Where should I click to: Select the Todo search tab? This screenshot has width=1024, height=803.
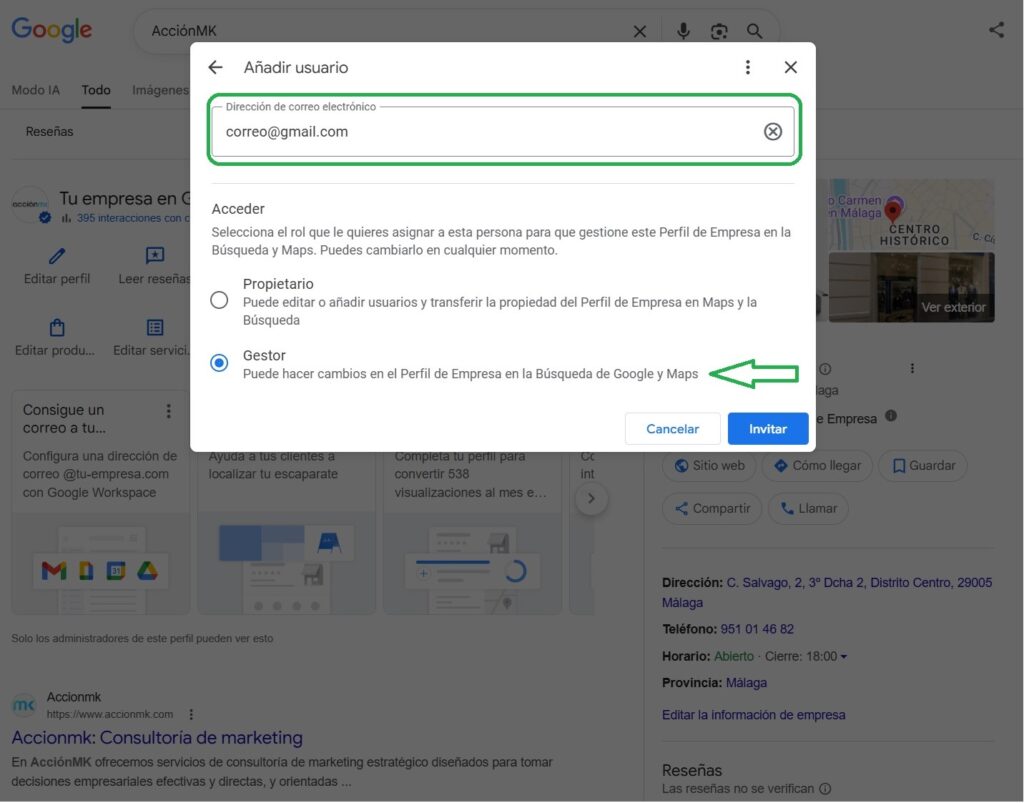tap(96, 90)
